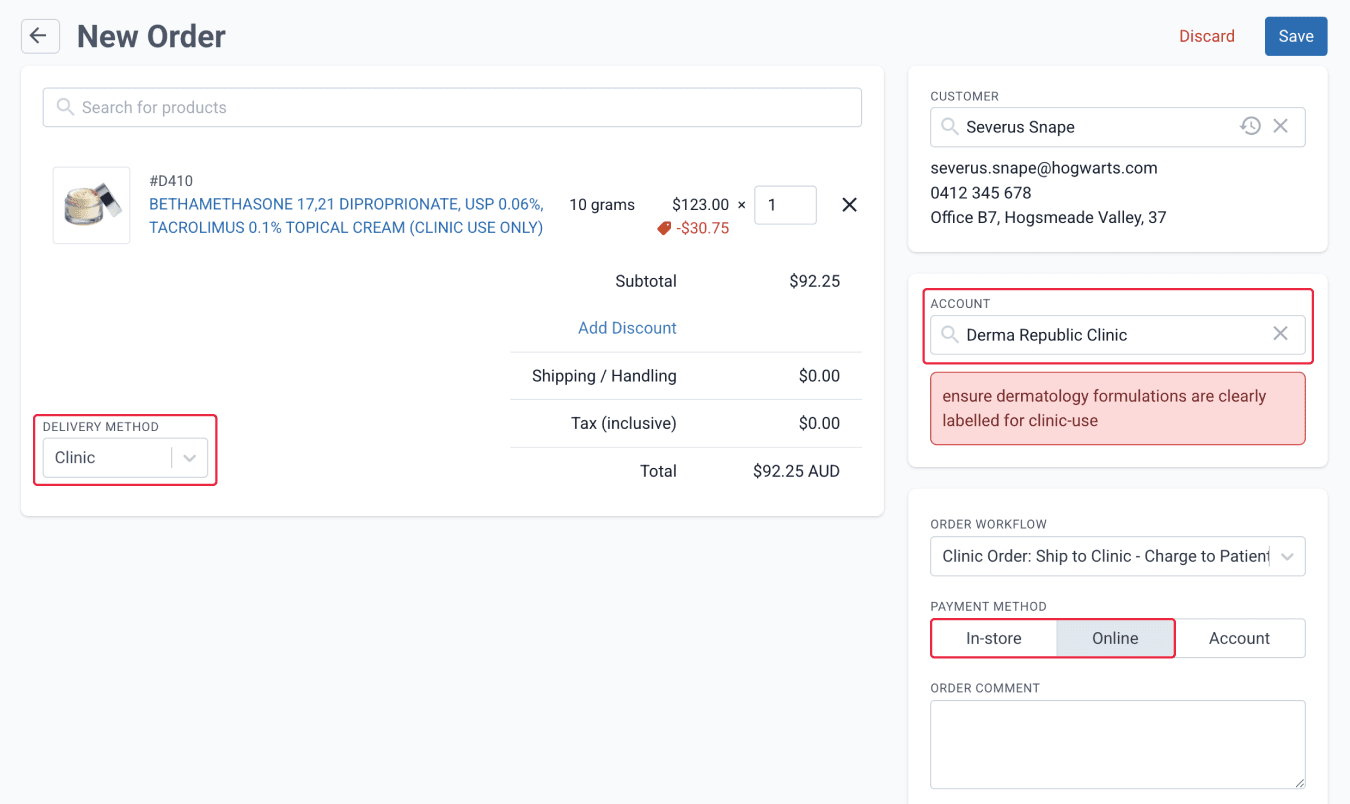The width and height of the screenshot is (1350, 804).
Task: Clear the Derma Republic Clinic account
Action: (1280, 334)
